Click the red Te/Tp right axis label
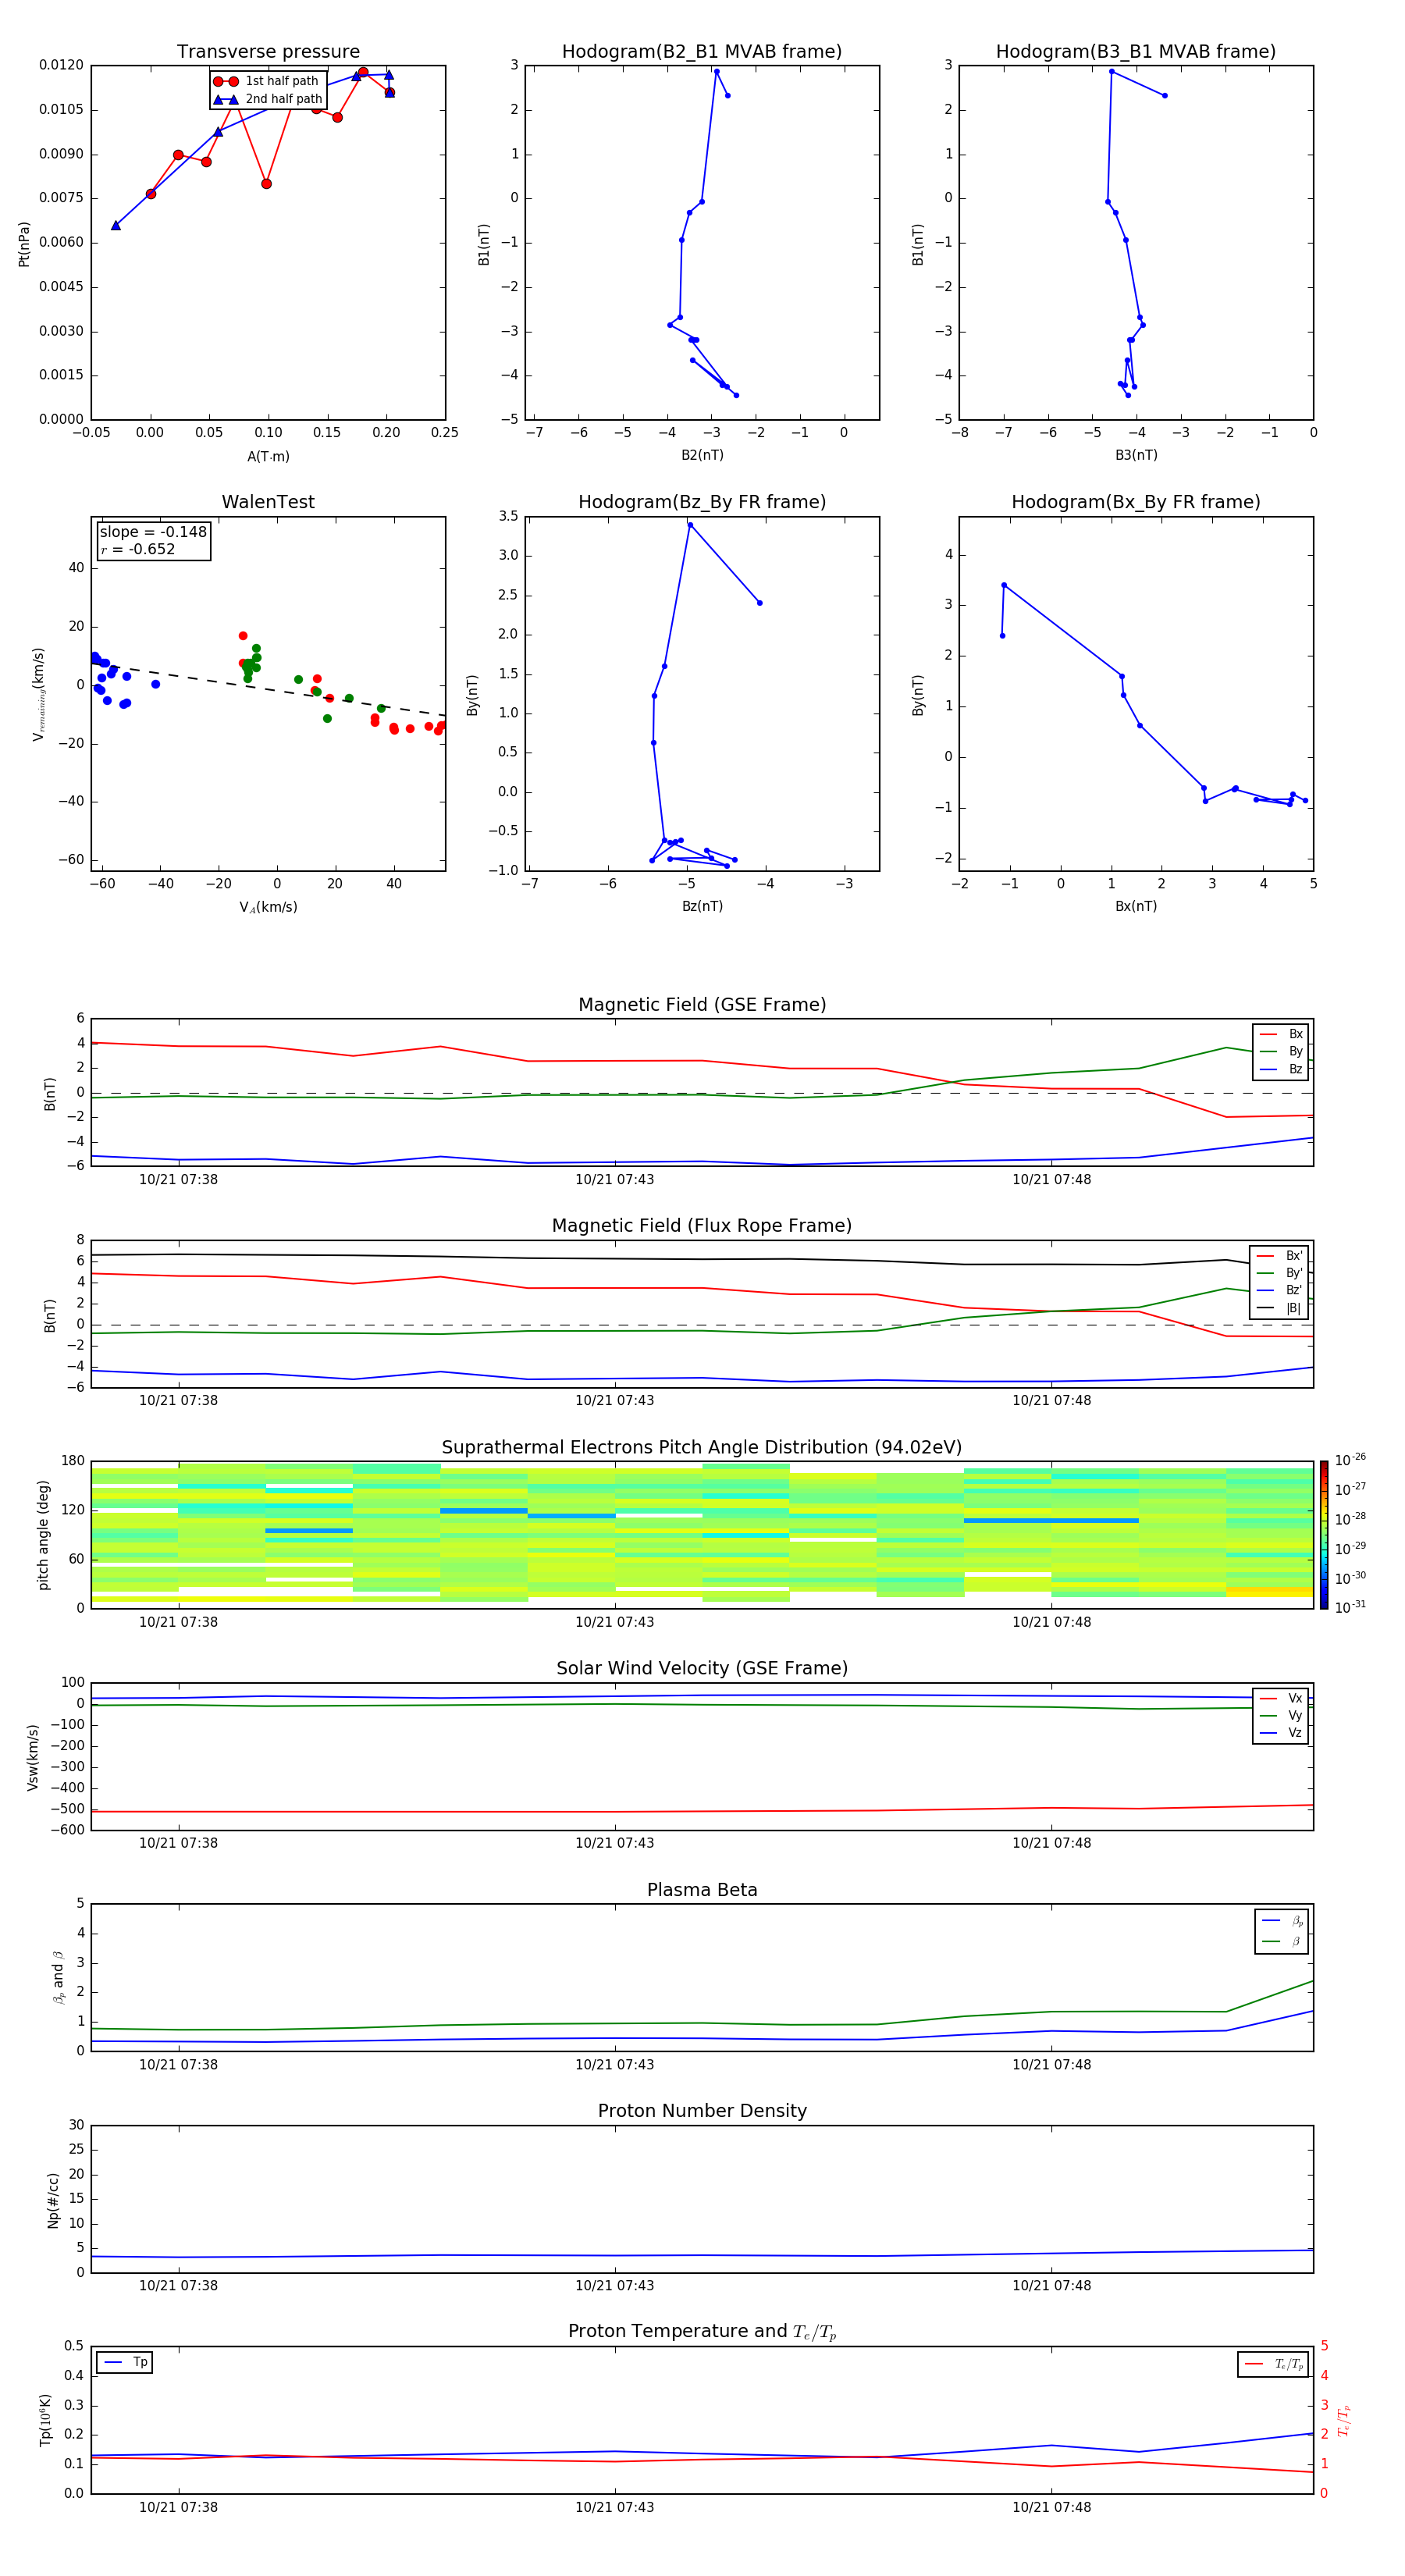Screen dimensions: 1405x2576 [1344, 2421]
